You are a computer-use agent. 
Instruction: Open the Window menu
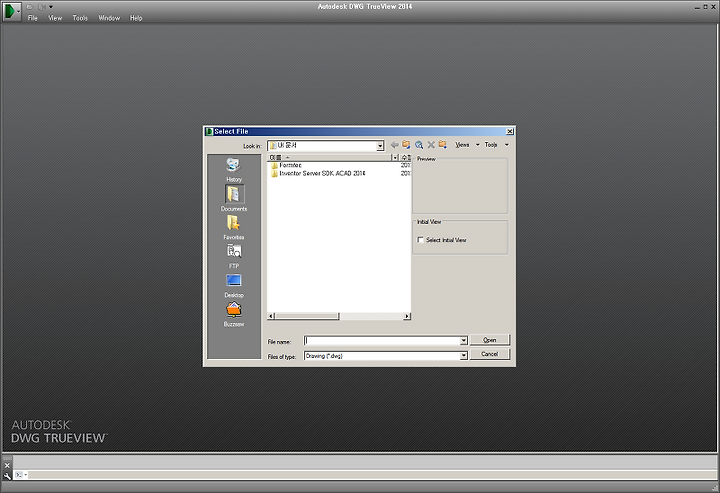pos(109,18)
